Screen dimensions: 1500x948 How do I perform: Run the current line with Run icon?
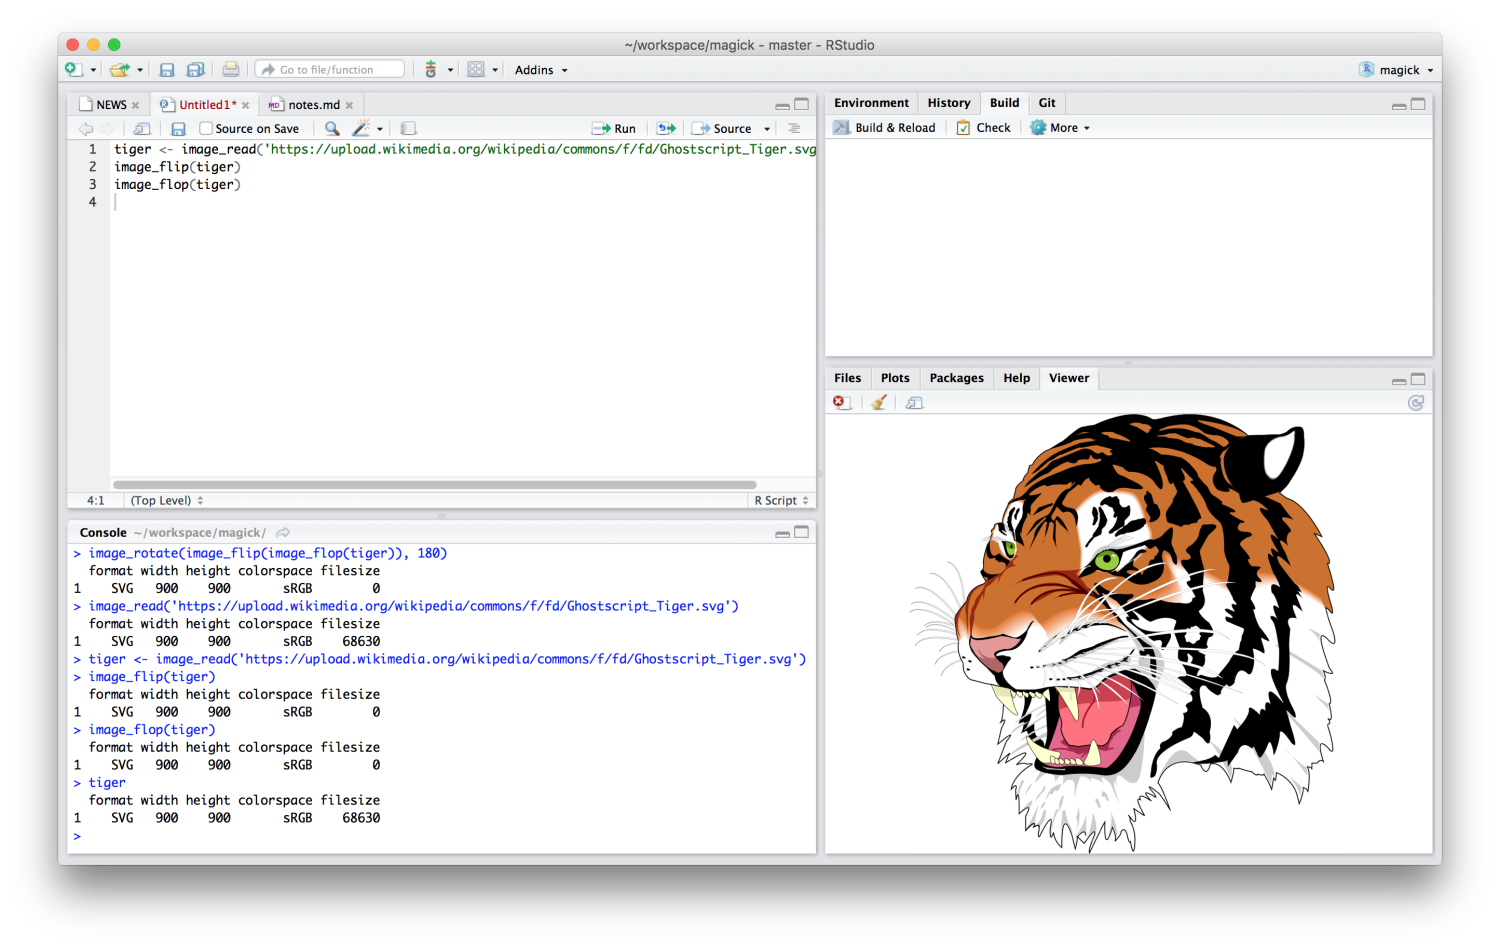pos(614,128)
